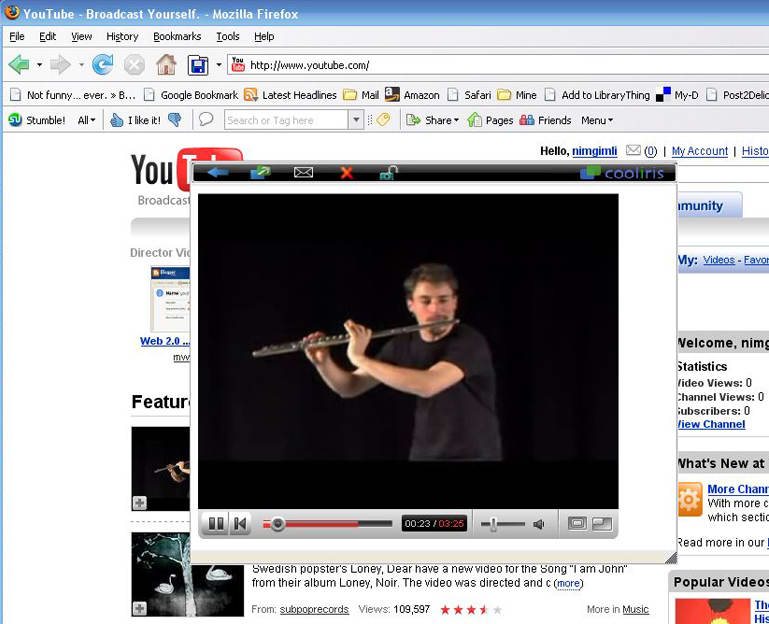Viewport: 769px width, 624px height.
Task: Click the thumbs down icon
Action: tap(175, 120)
